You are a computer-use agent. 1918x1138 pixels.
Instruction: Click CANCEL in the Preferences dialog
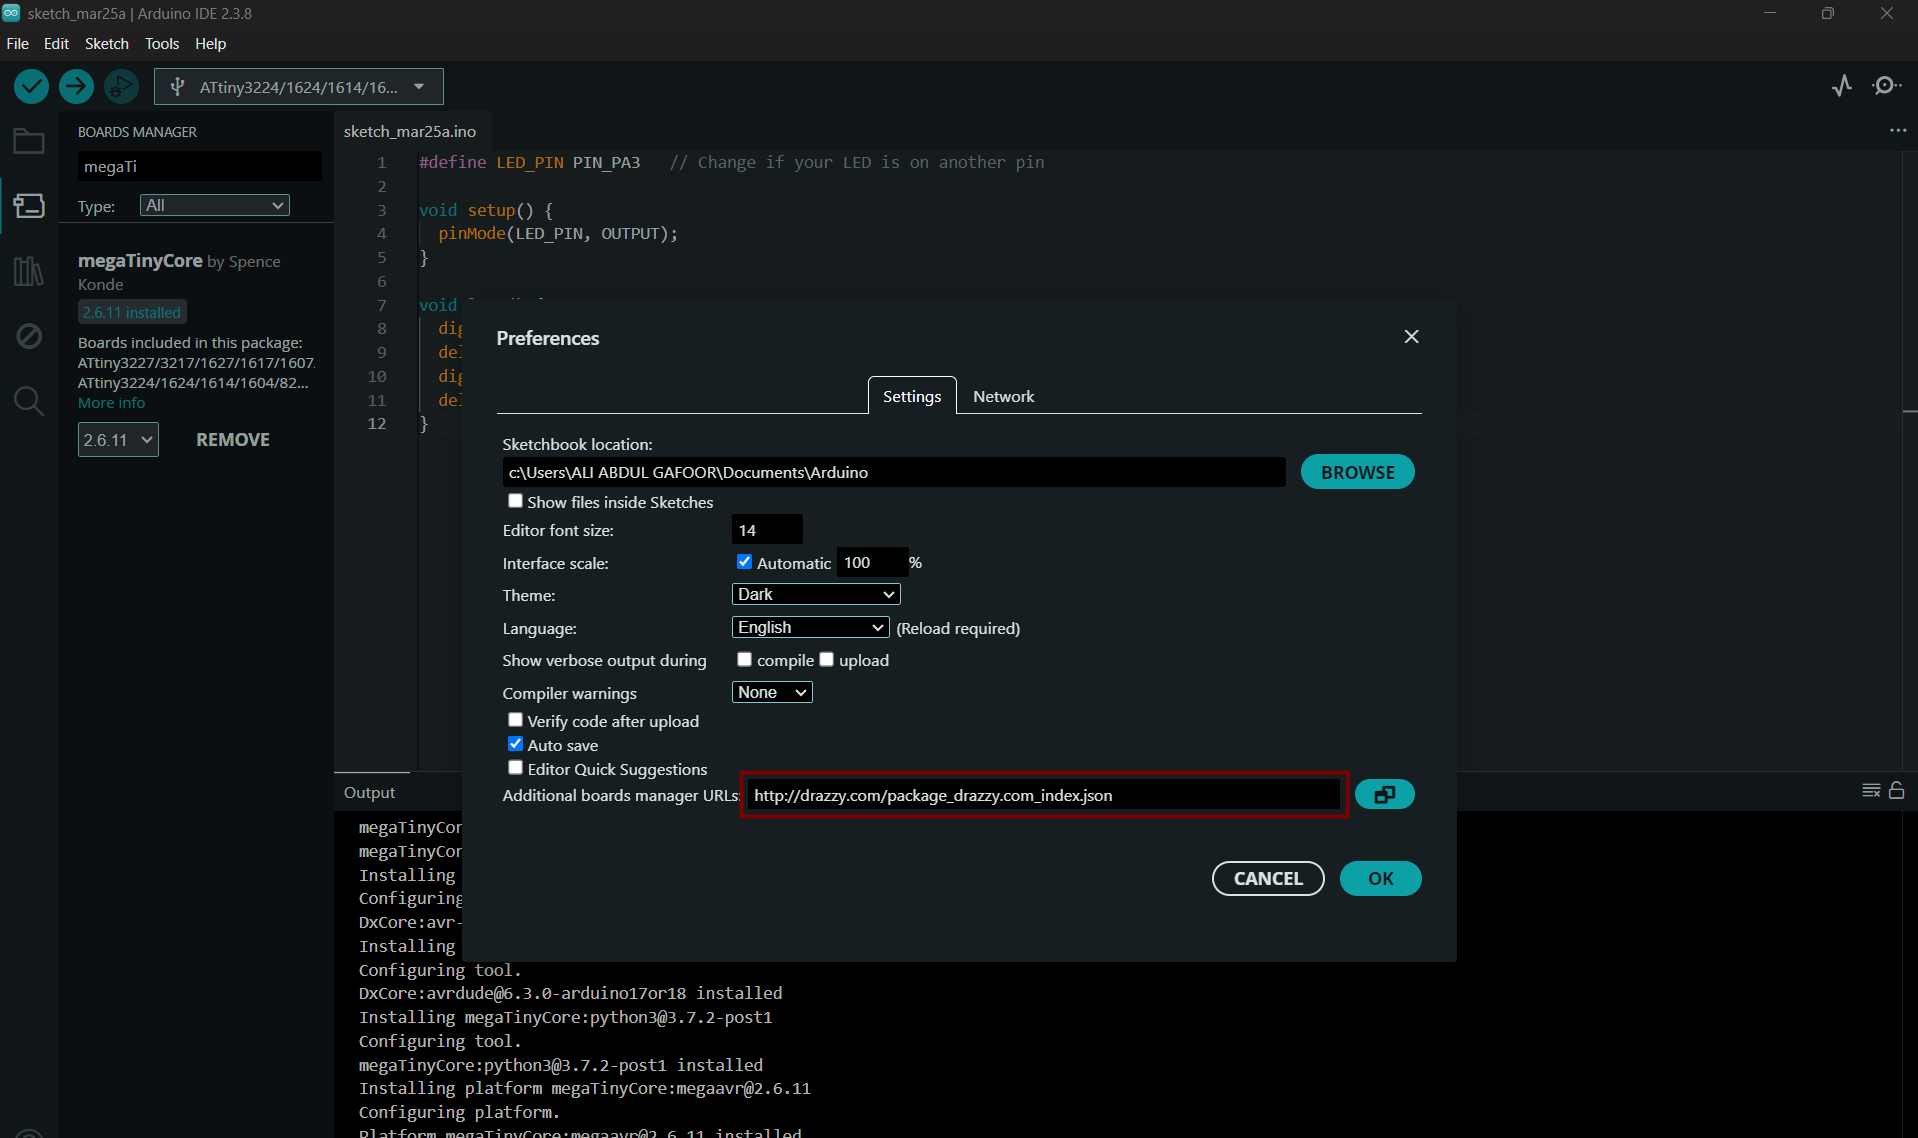click(1268, 879)
